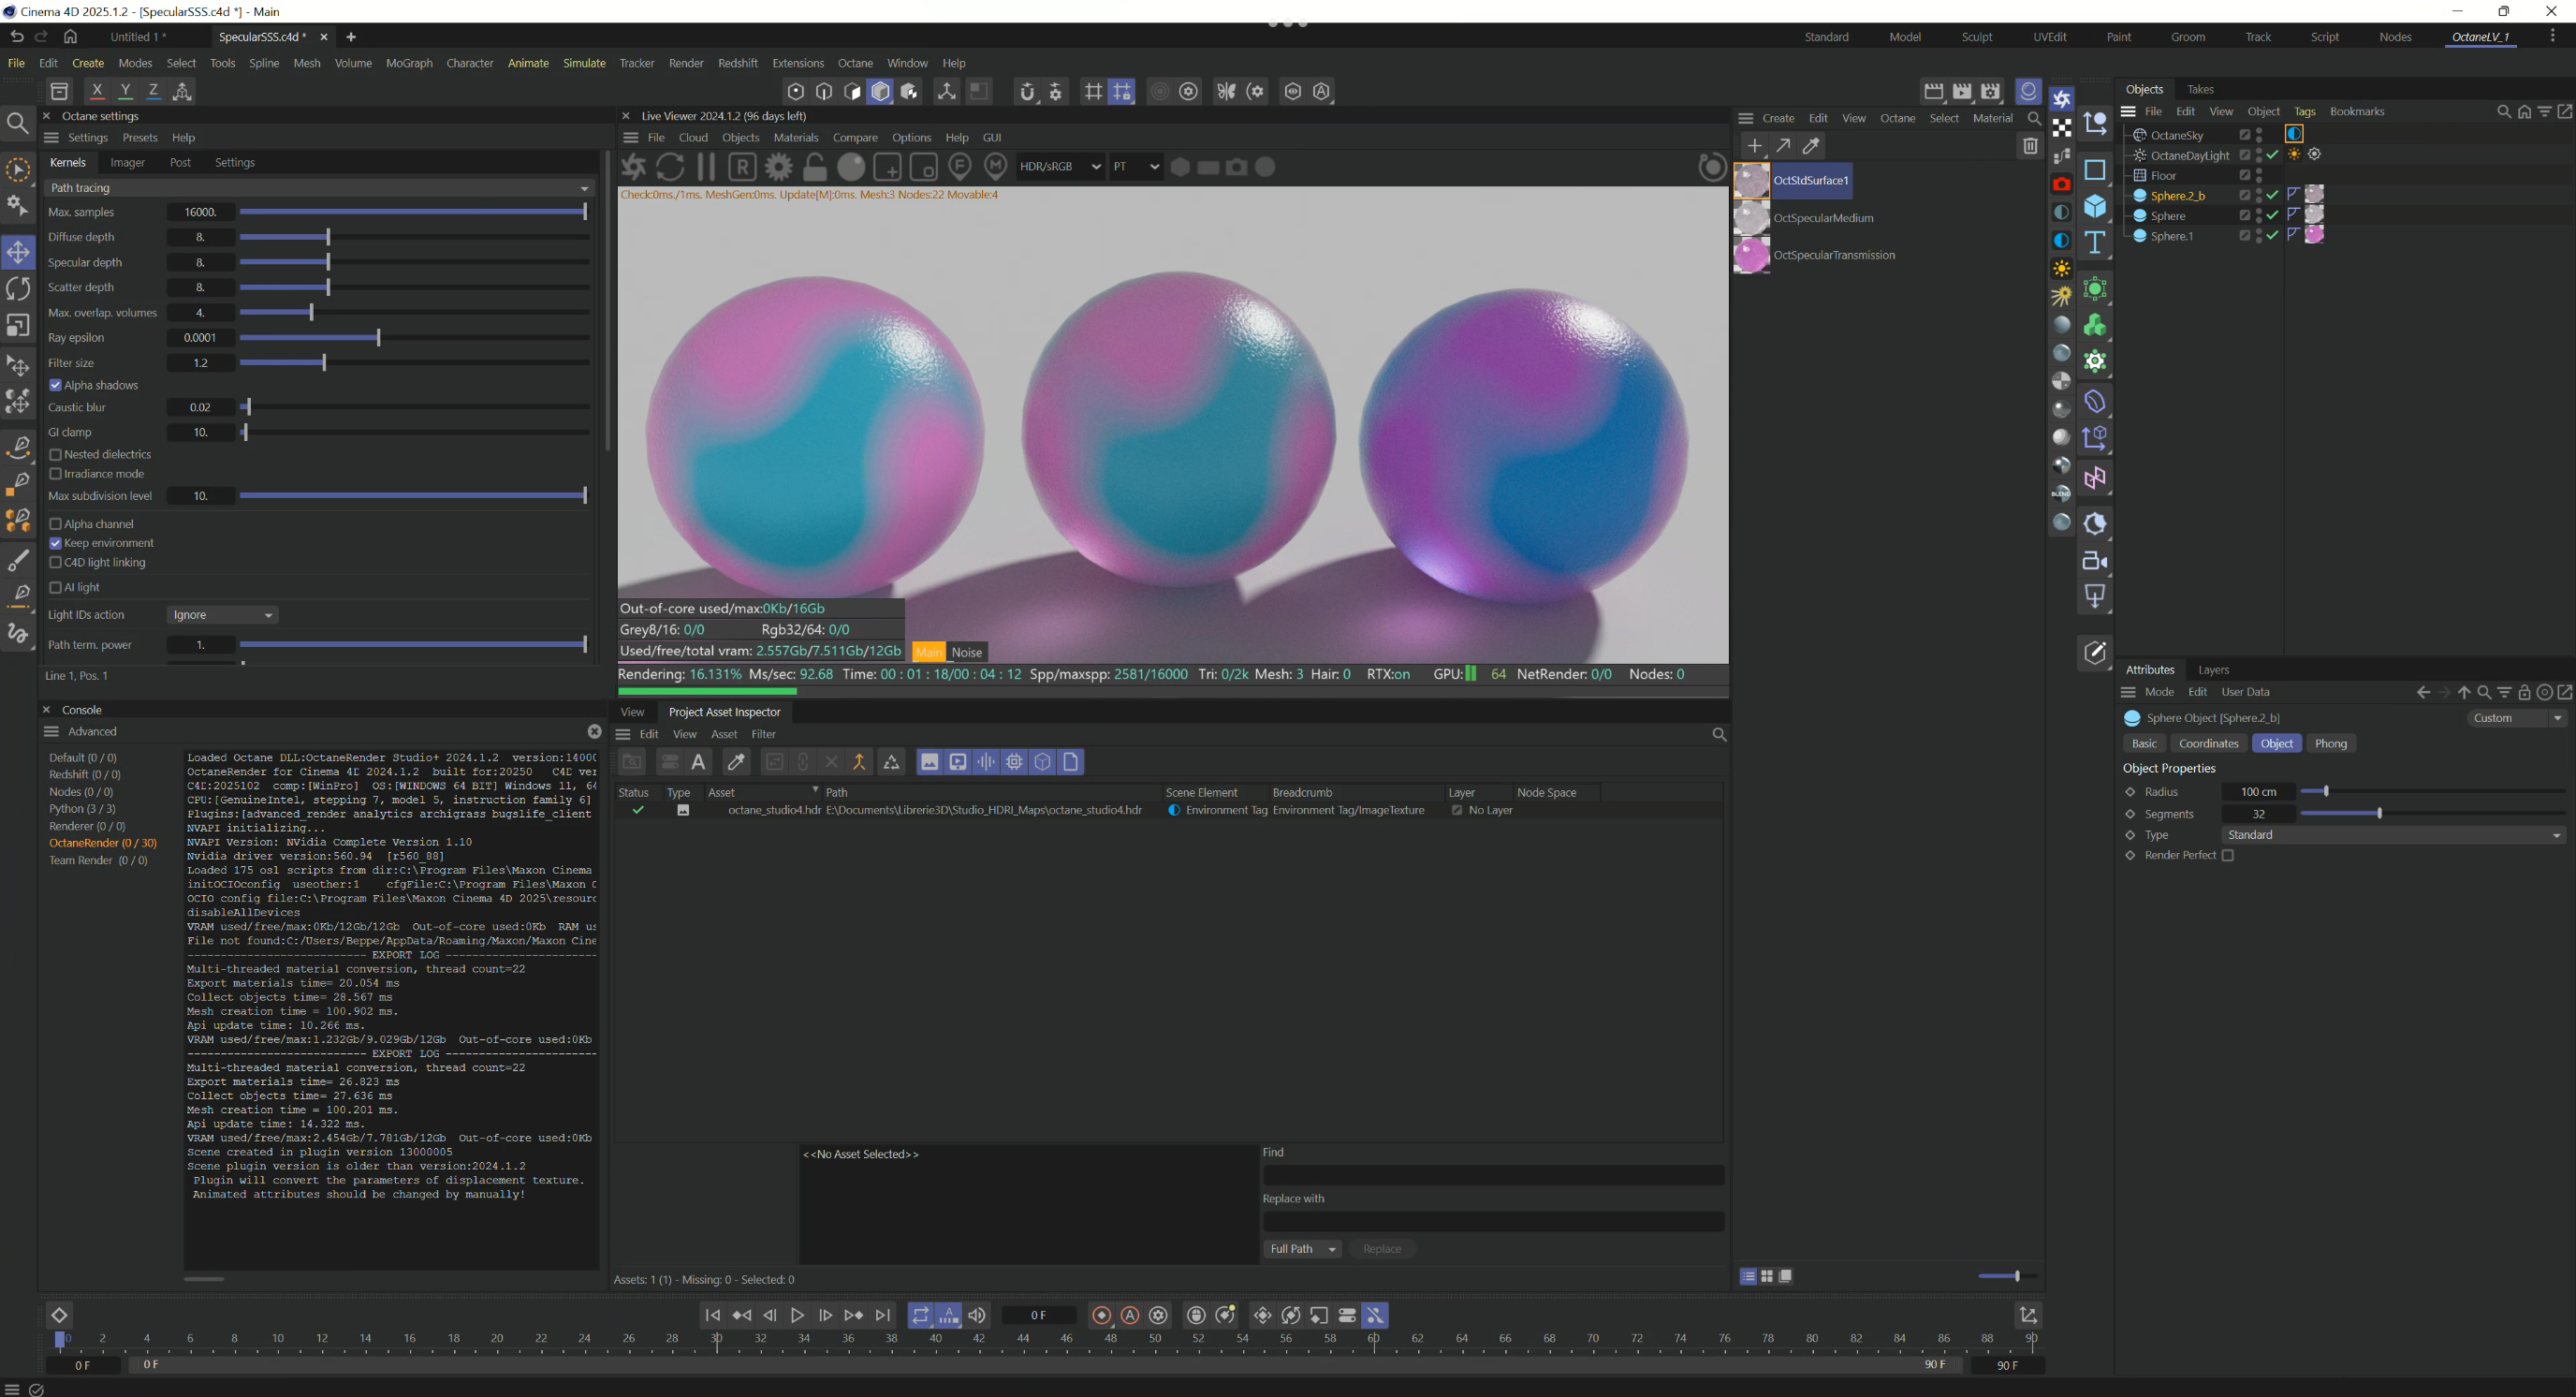
Task: Open the MoGraph menu
Action: pos(408,63)
